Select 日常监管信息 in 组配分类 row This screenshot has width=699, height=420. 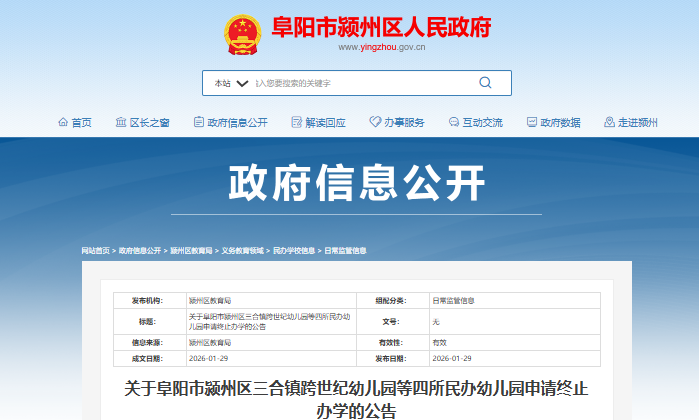pyautogui.click(x=453, y=301)
